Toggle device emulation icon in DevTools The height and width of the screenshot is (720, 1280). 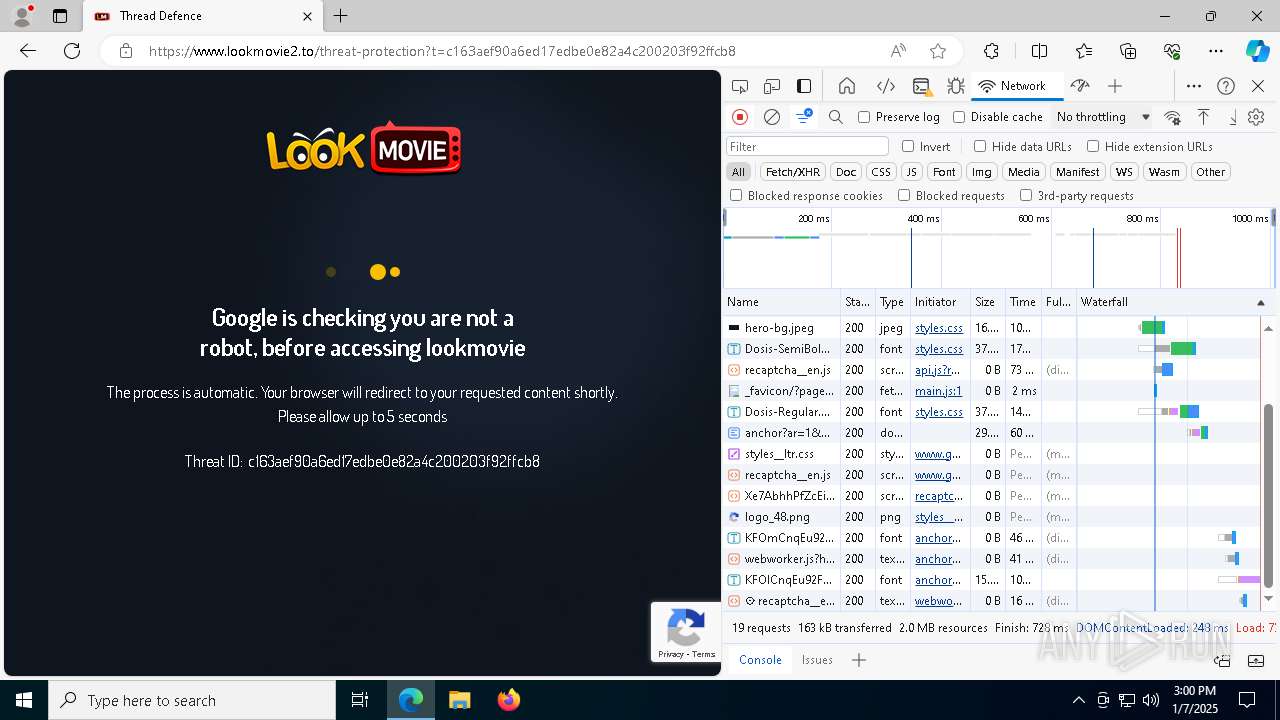[x=772, y=86]
